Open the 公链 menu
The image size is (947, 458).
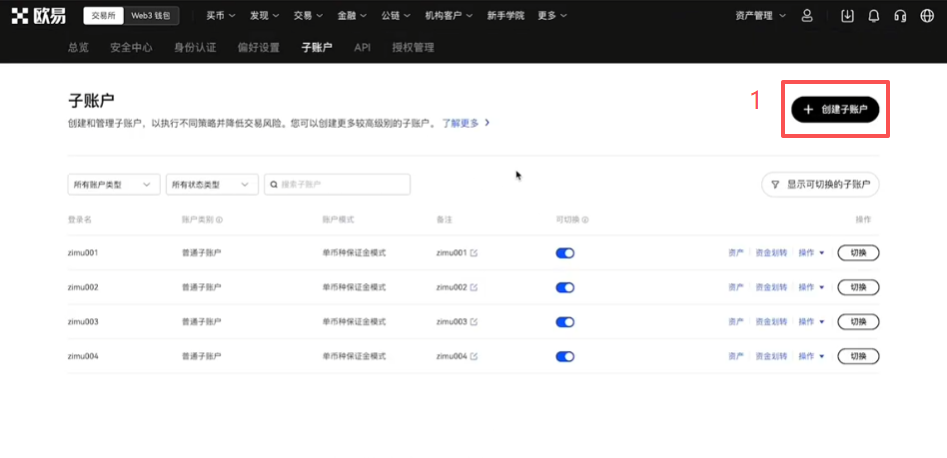click(396, 16)
